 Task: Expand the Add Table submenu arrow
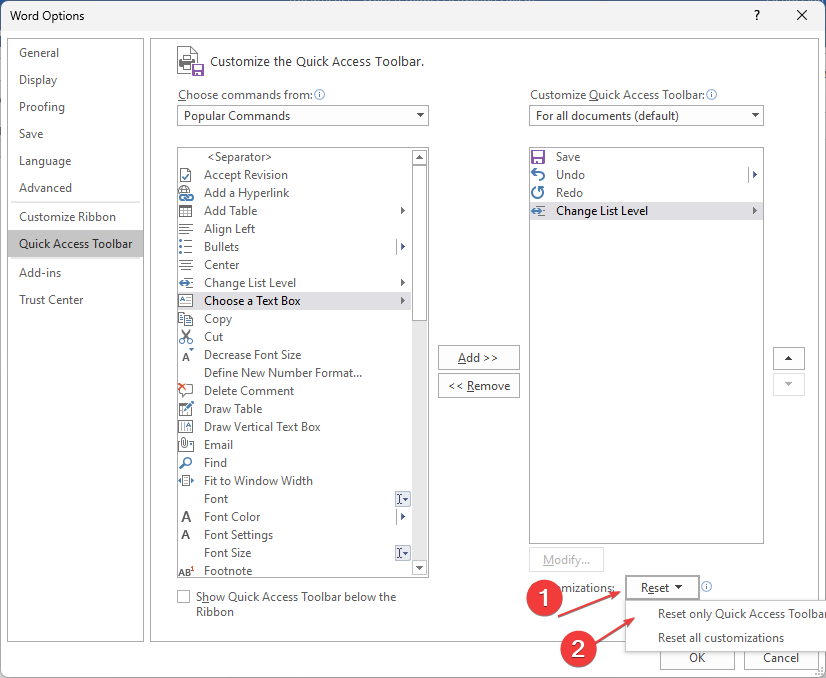pos(402,211)
